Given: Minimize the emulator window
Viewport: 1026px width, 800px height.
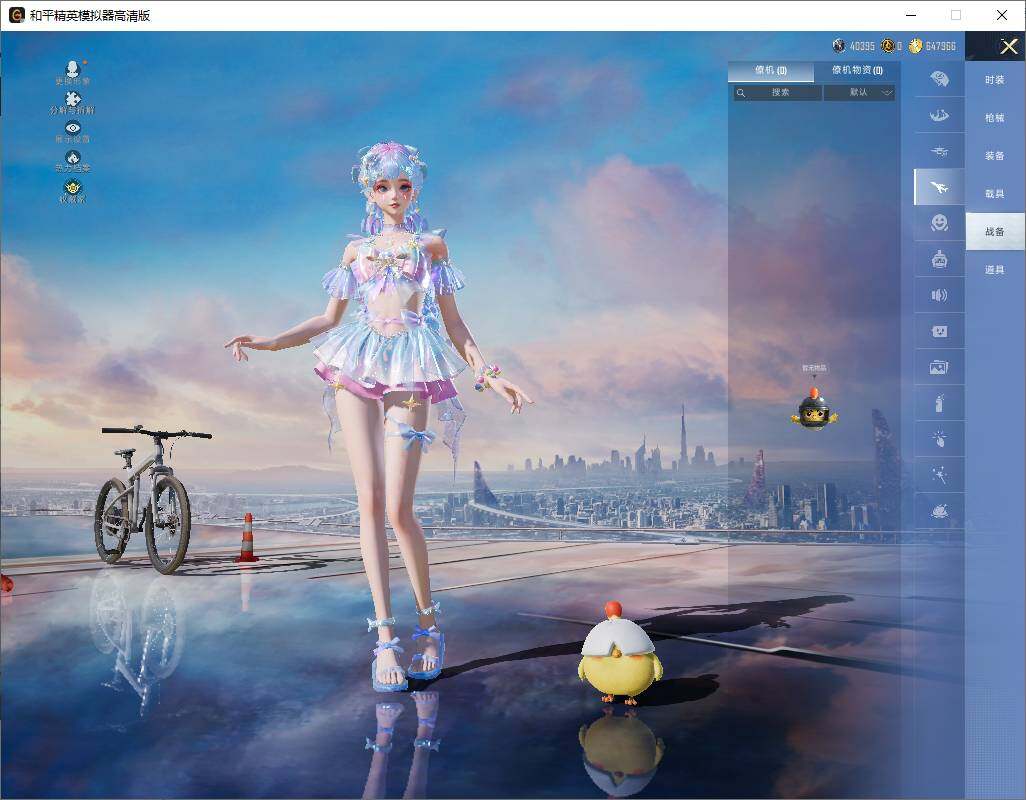Looking at the screenshot, I should pos(911,15).
